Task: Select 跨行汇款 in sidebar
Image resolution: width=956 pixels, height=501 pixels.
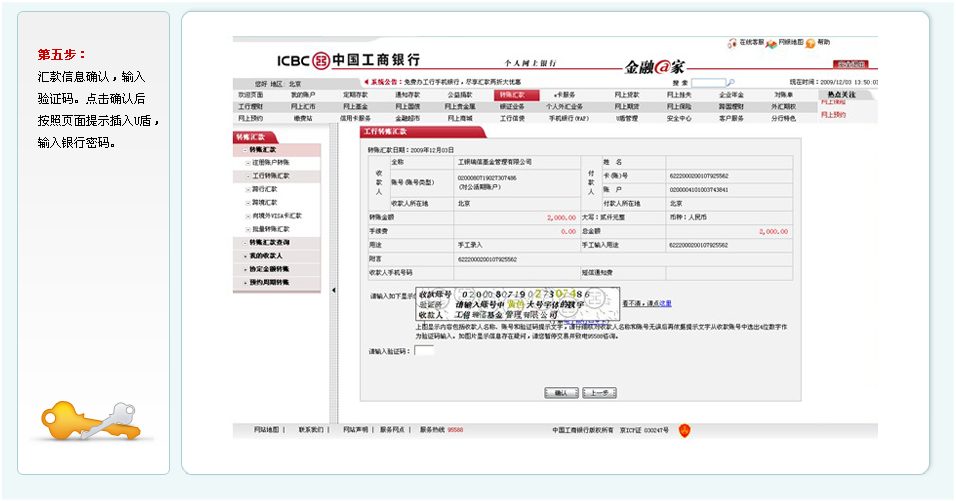Action: 265,190
